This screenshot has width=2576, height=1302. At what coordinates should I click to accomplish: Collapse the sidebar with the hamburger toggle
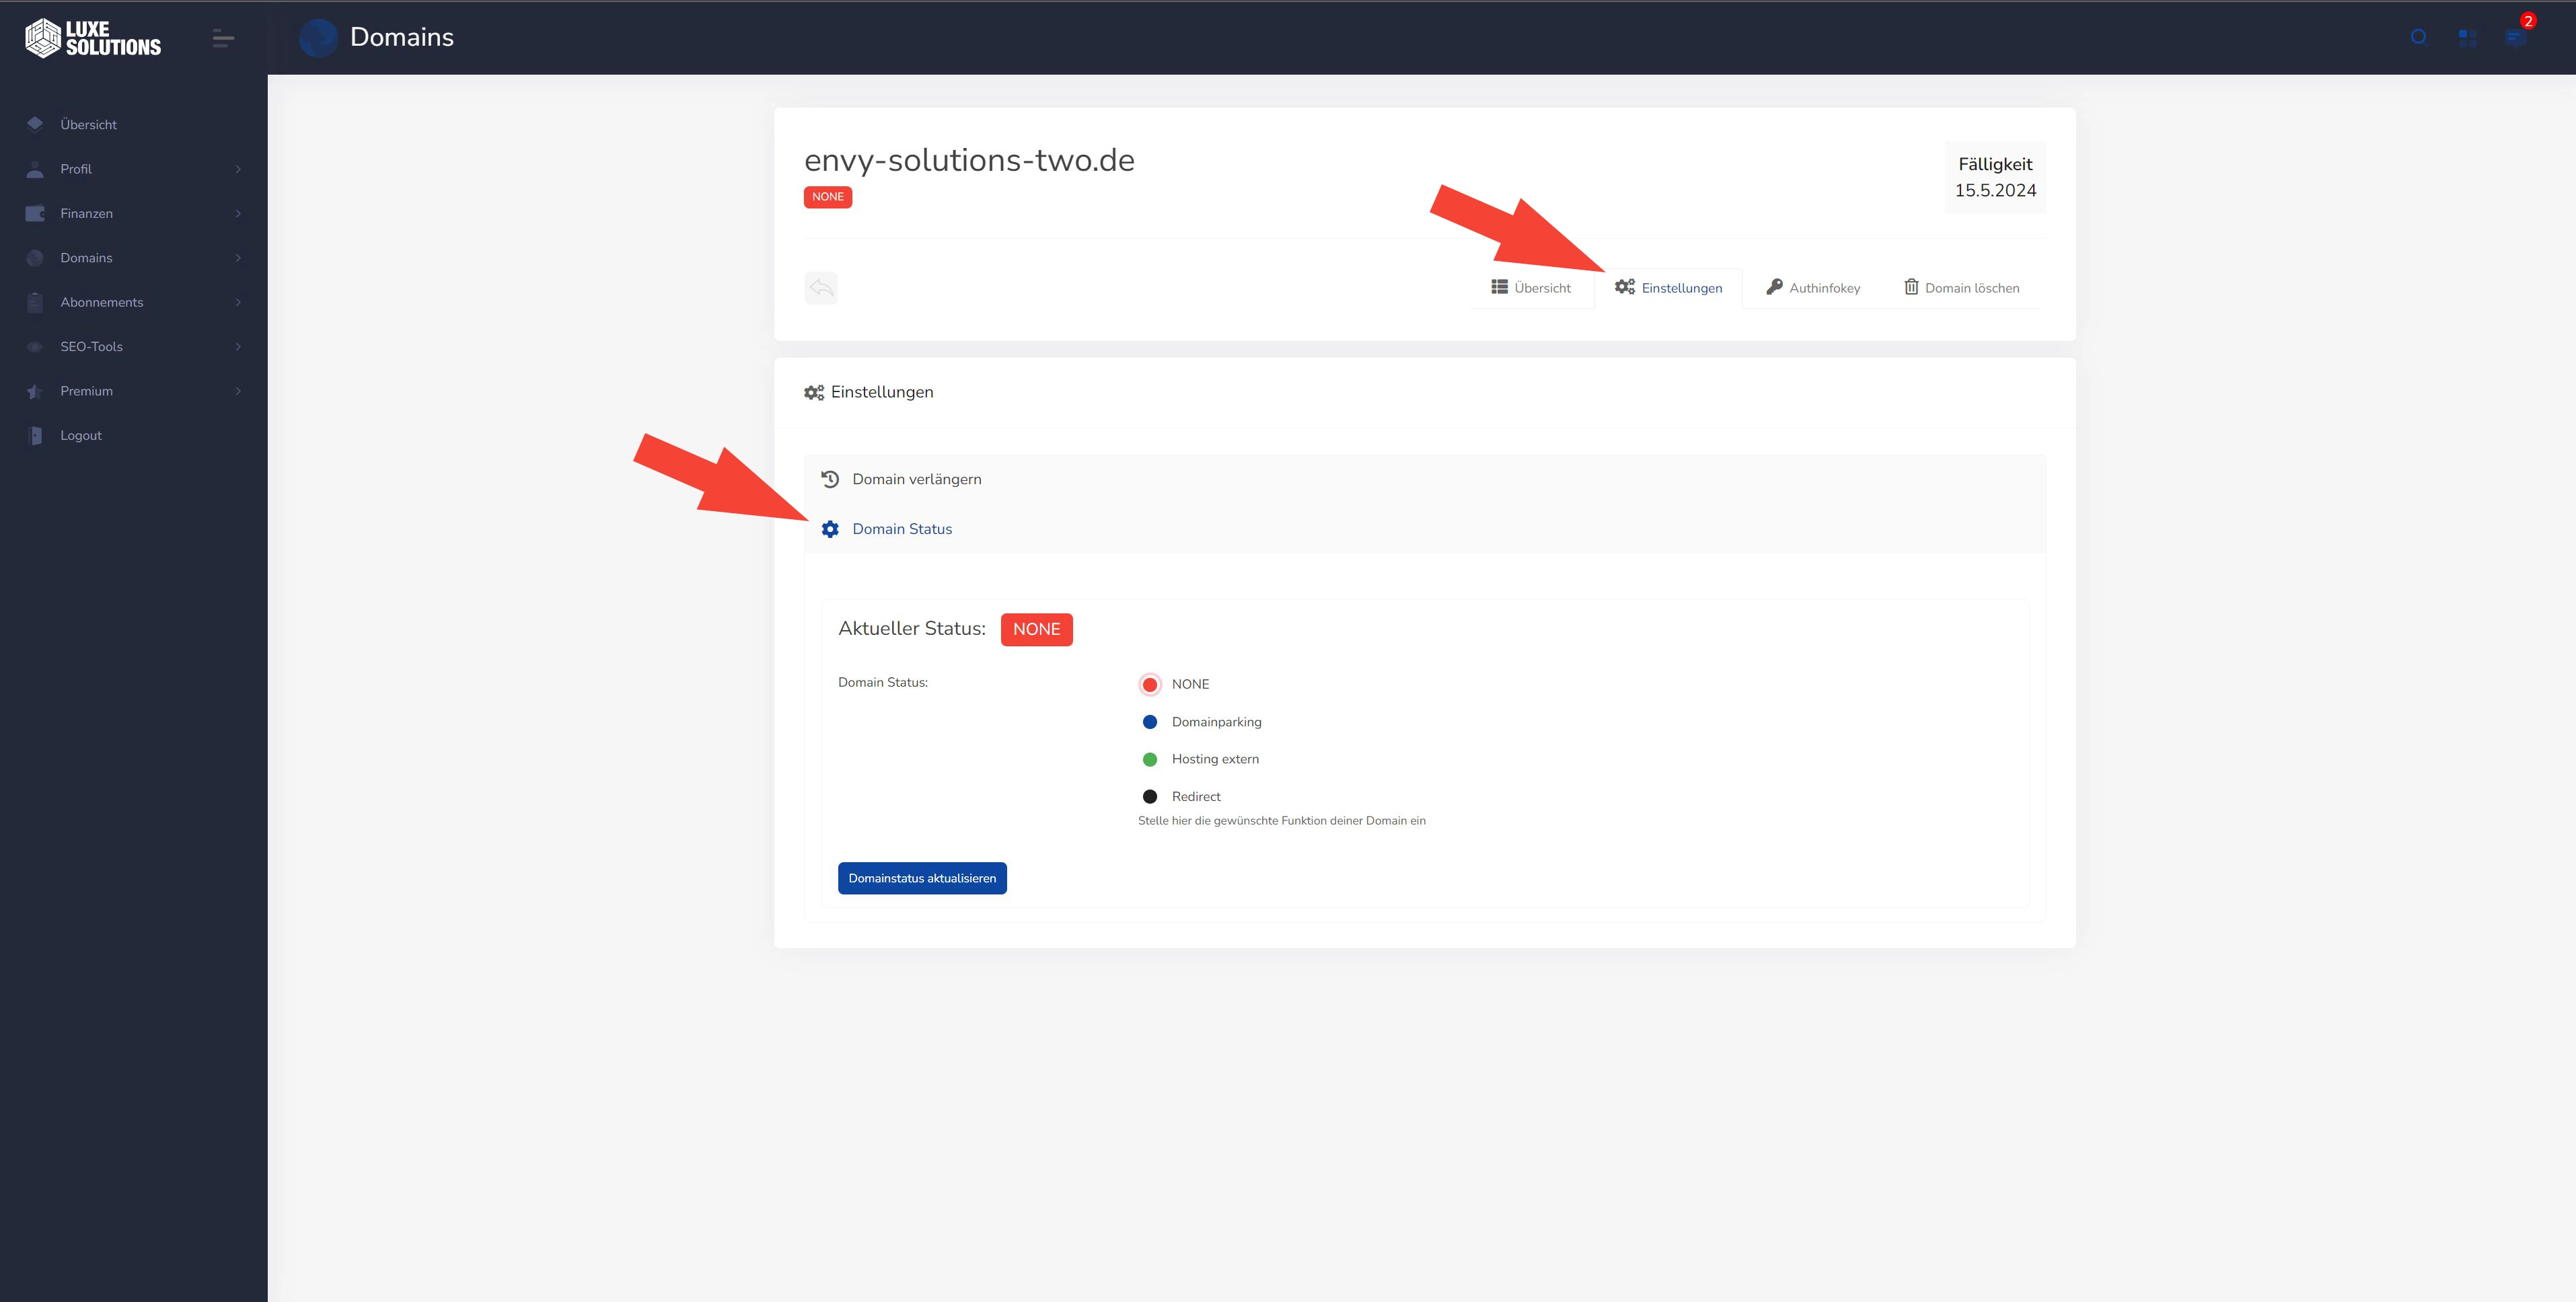223,39
